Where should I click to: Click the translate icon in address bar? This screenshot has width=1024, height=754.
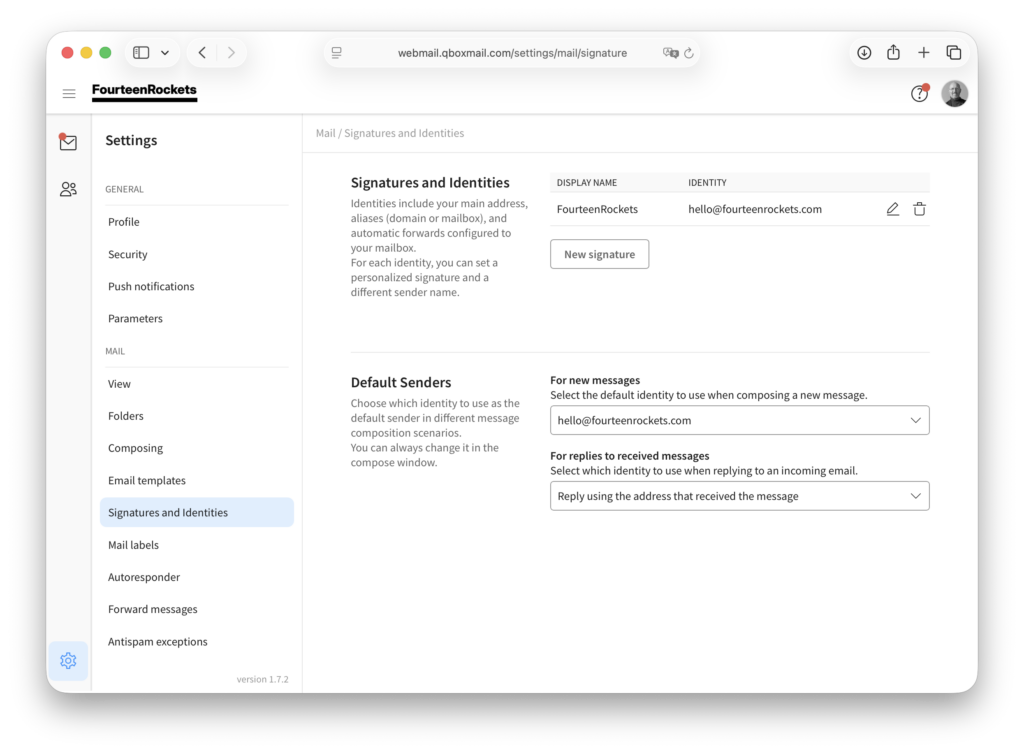(x=670, y=53)
